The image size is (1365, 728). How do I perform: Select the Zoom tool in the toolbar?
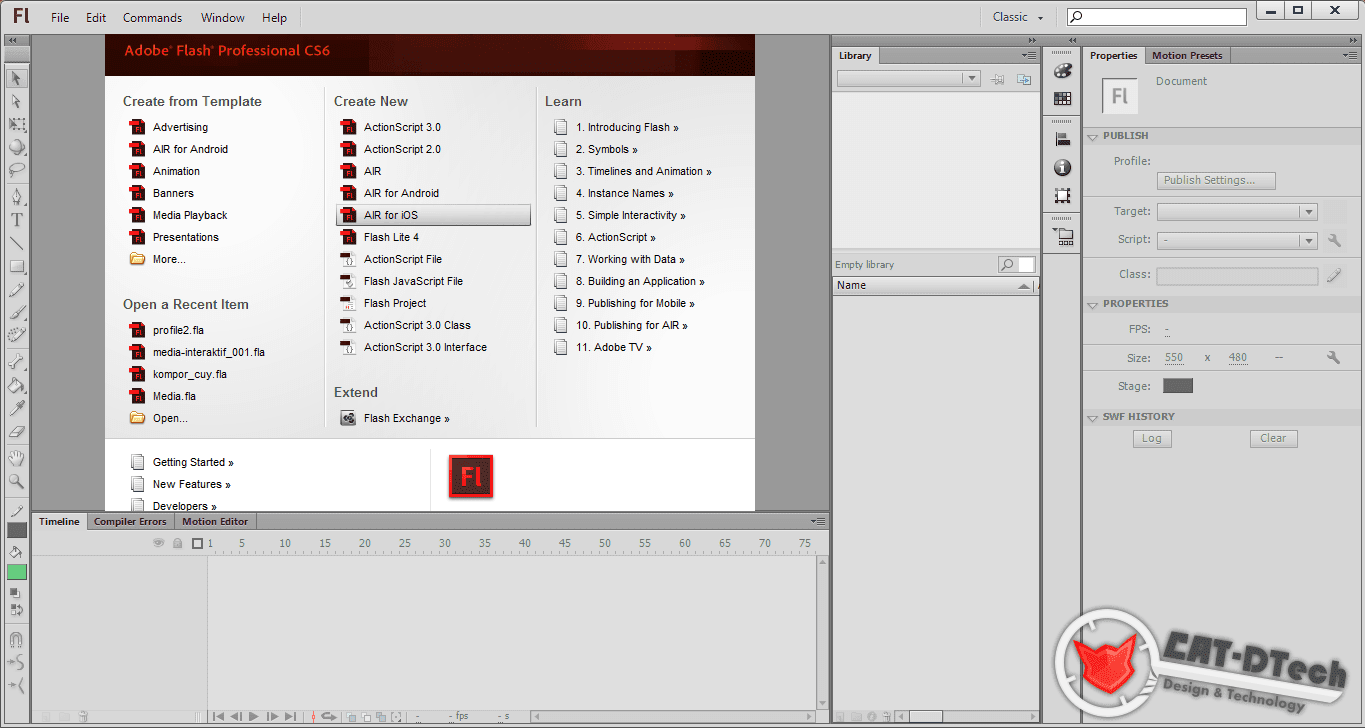[16, 481]
